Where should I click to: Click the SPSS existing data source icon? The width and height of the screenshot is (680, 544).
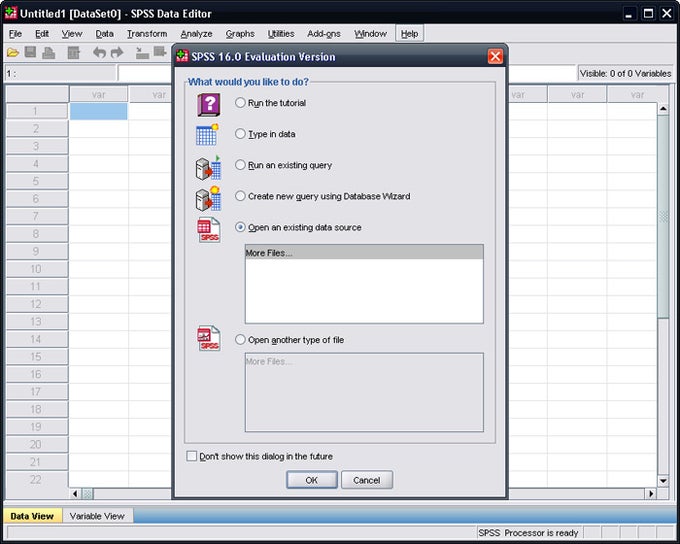coord(209,230)
